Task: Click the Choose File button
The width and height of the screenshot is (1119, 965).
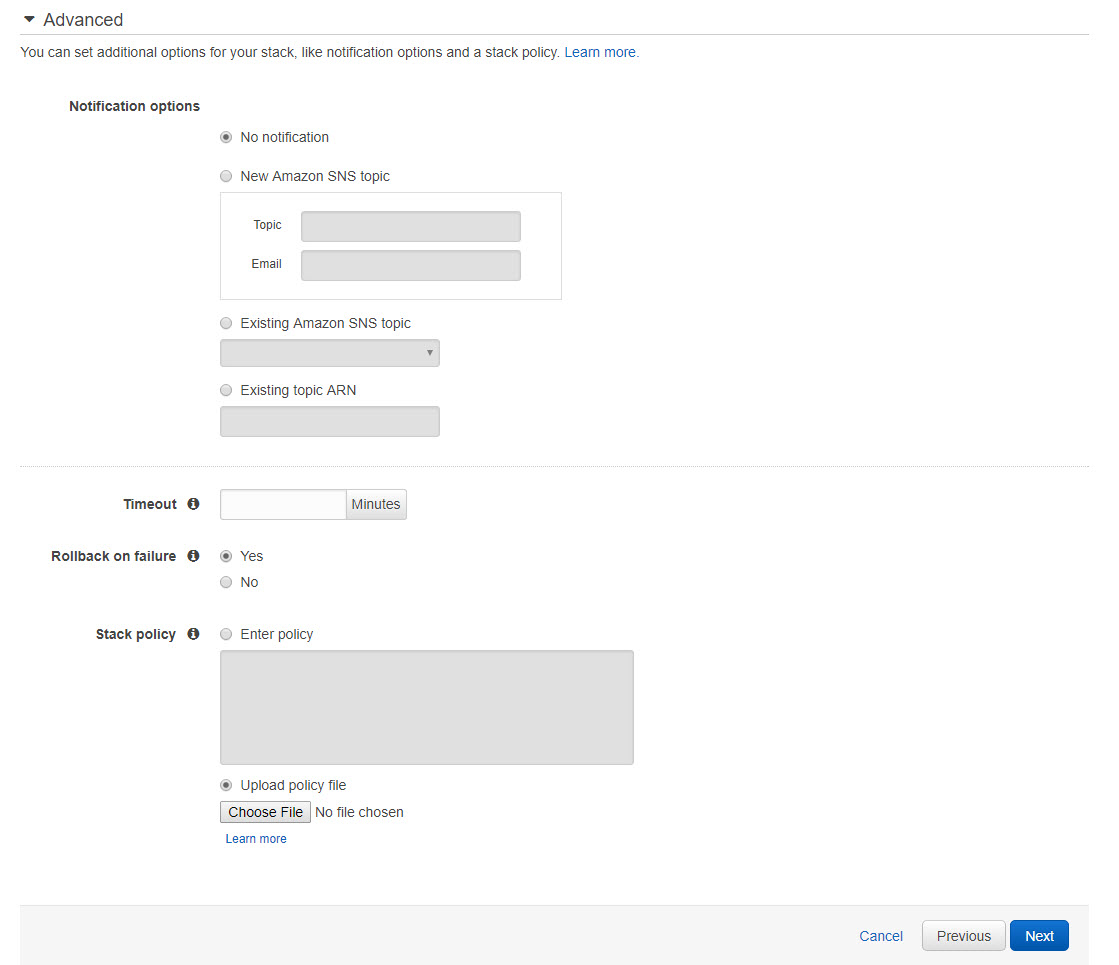Action: [265, 812]
